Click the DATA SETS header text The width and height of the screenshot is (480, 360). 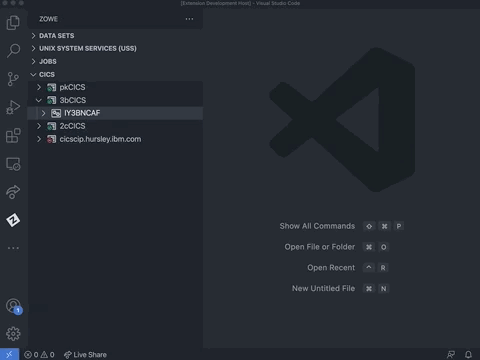click(57, 36)
